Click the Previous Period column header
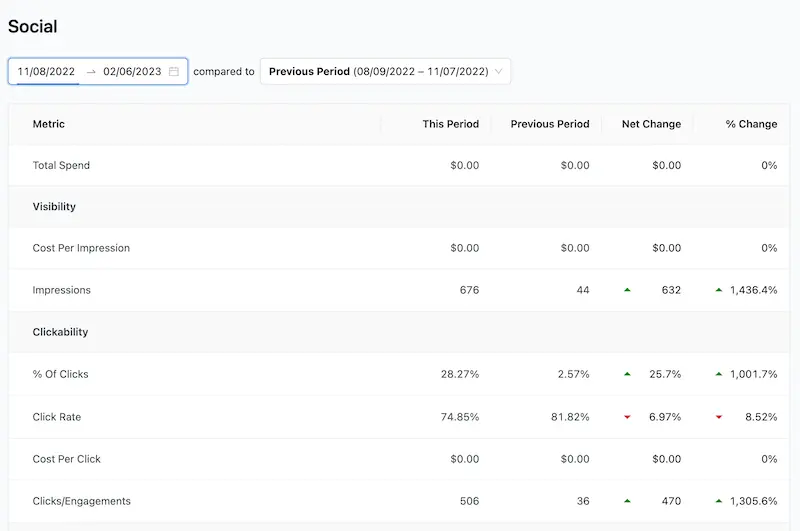Image resolution: width=800 pixels, height=531 pixels. (550, 124)
